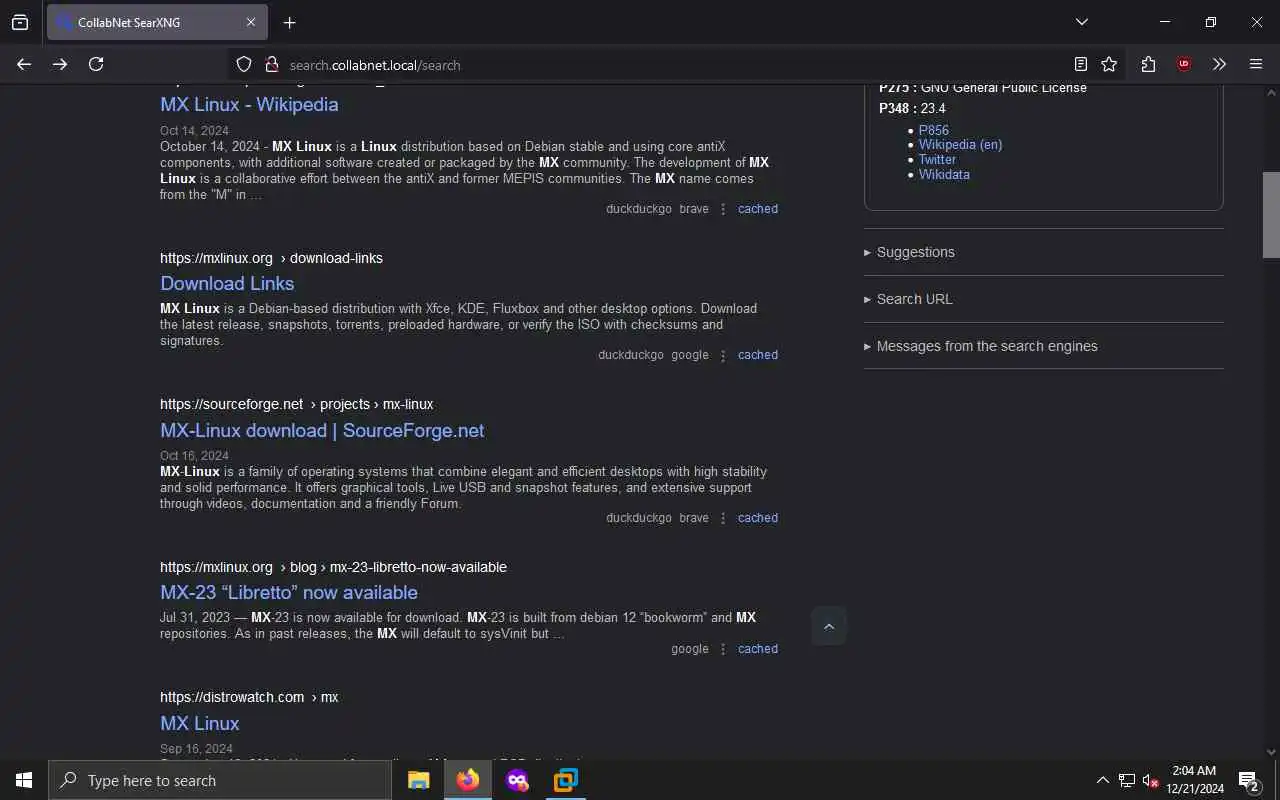Viewport: 1280px width, 800px height.
Task: Close the CollabNet SearXNG tab
Action: click(251, 22)
